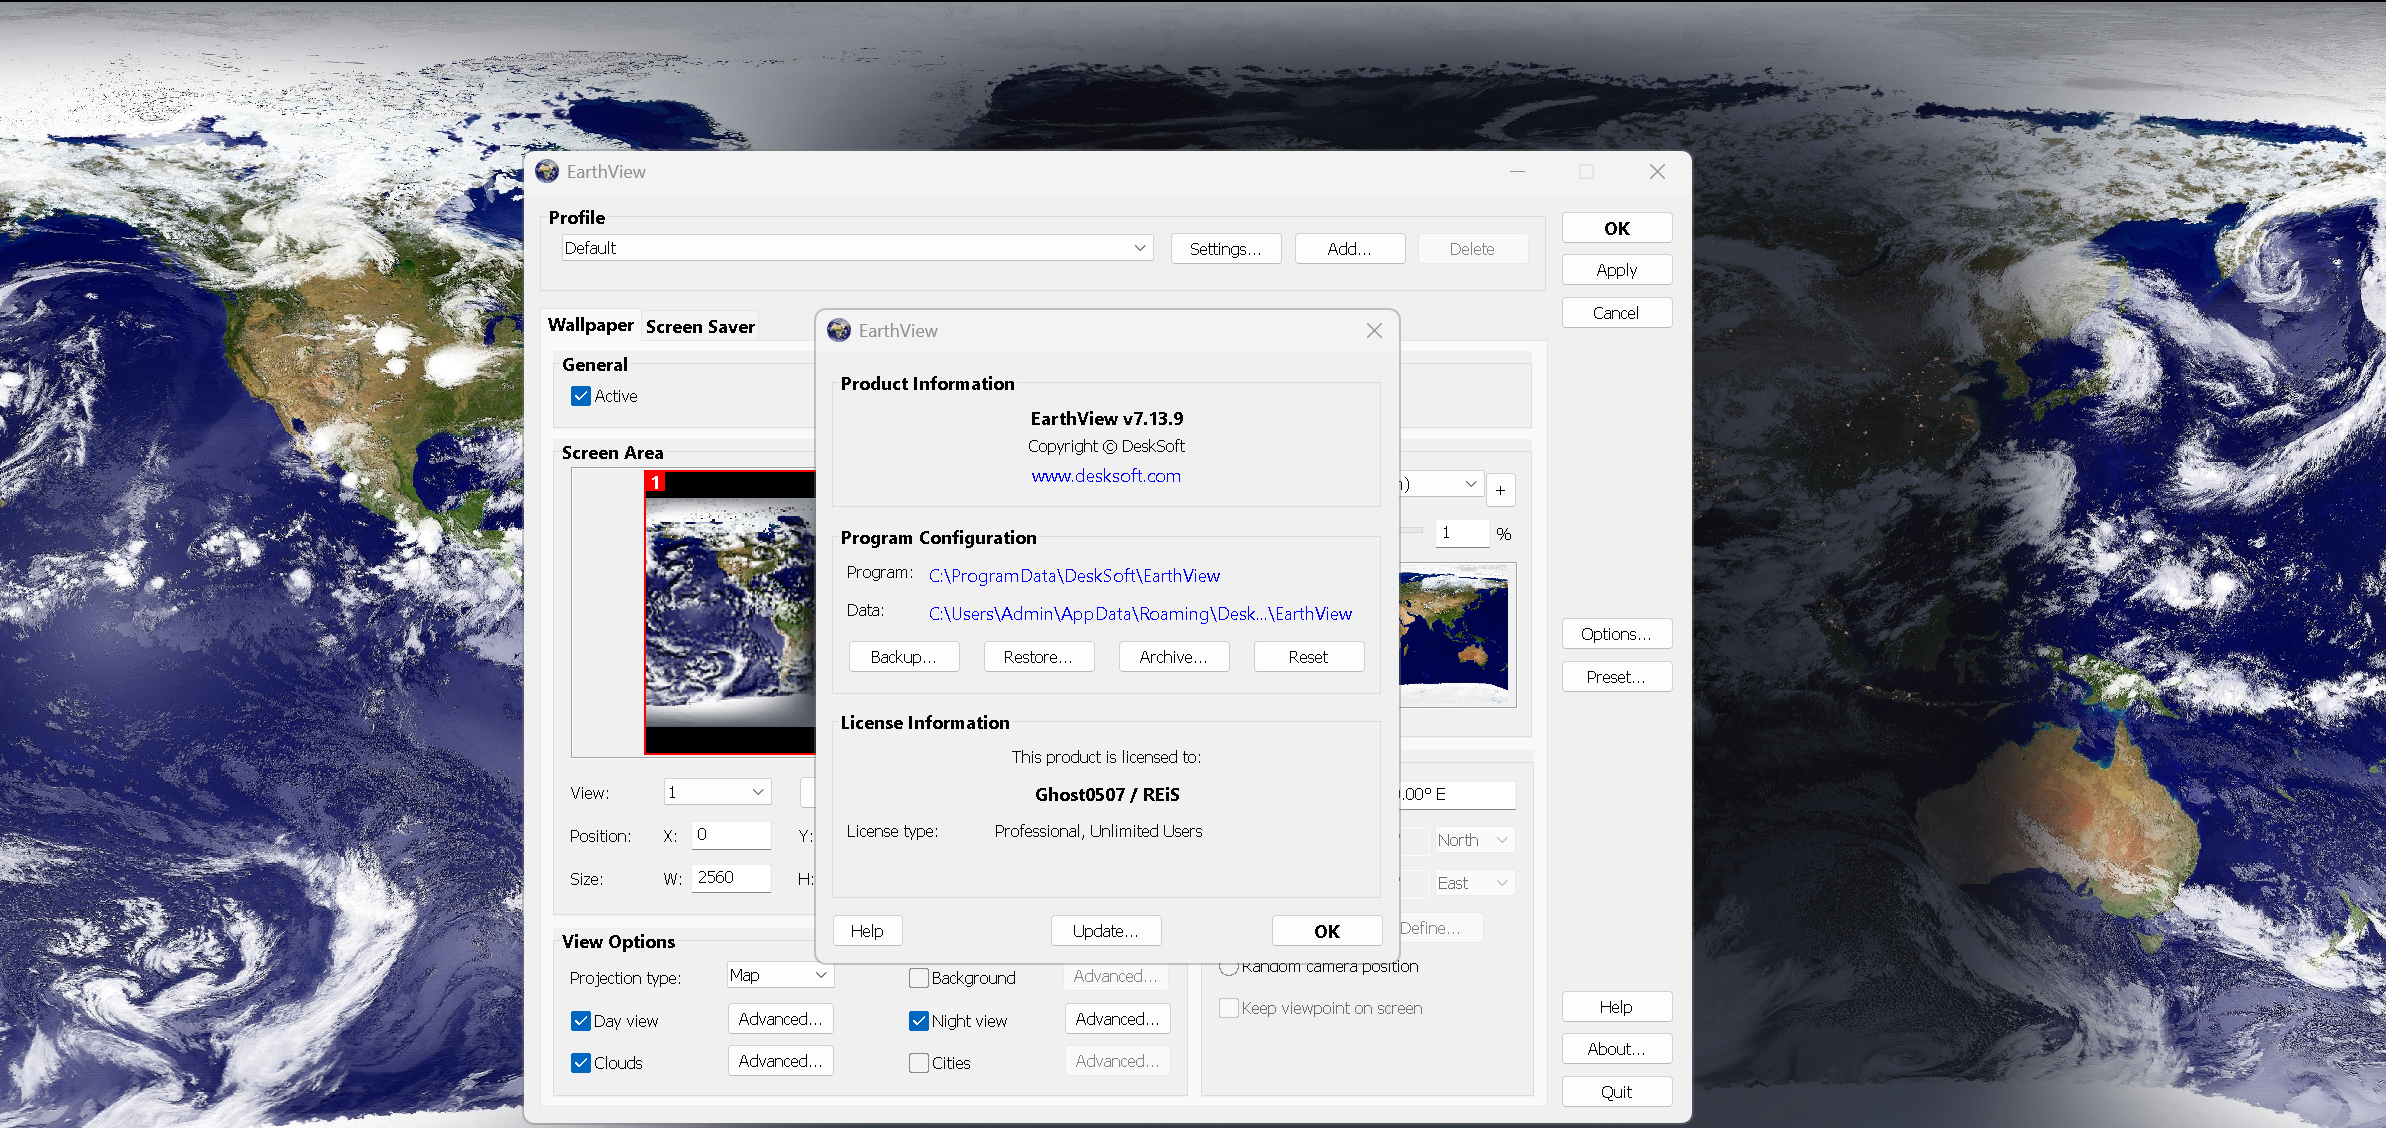This screenshot has height=1128, width=2386.
Task: Click Advanced... next to Day view
Action: (x=780, y=1019)
